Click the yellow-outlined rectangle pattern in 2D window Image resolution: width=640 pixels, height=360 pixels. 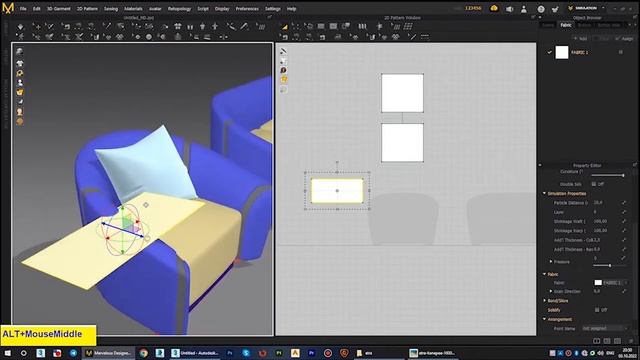pyautogui.click(x=337, y=191)
